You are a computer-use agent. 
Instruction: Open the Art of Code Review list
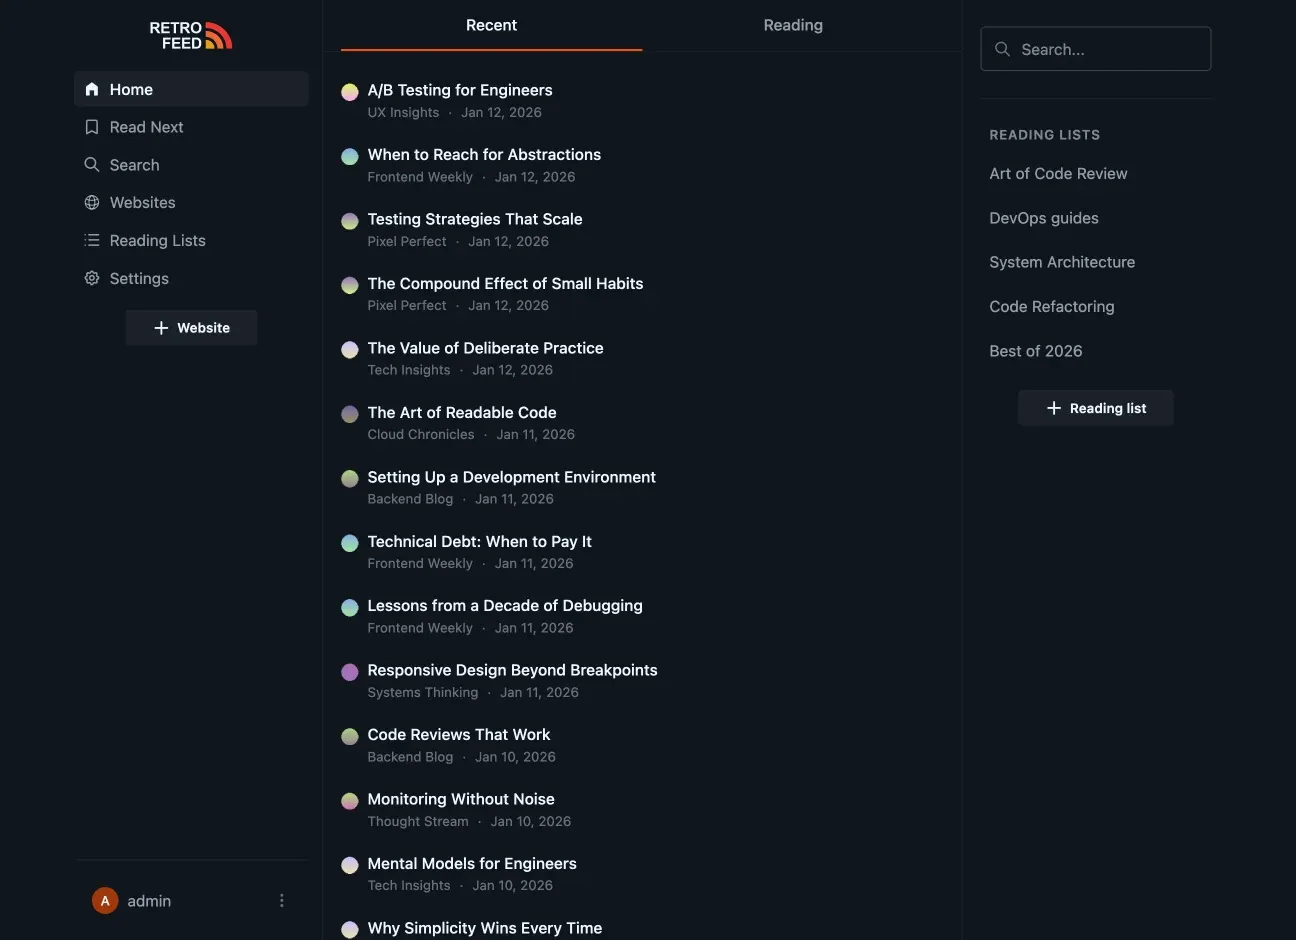[x=1058, y=171]
